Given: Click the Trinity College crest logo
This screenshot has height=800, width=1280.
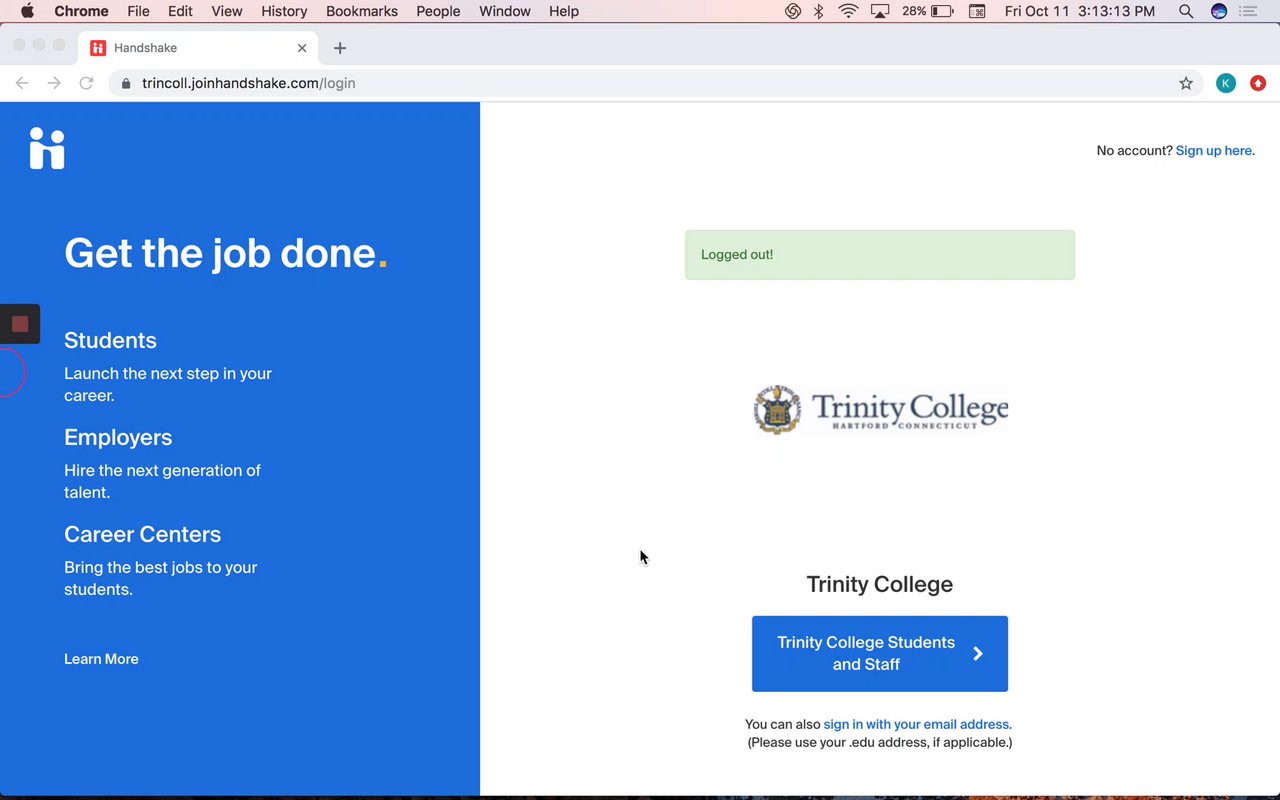Looking at the screenshot, I should tap(777, 409).
